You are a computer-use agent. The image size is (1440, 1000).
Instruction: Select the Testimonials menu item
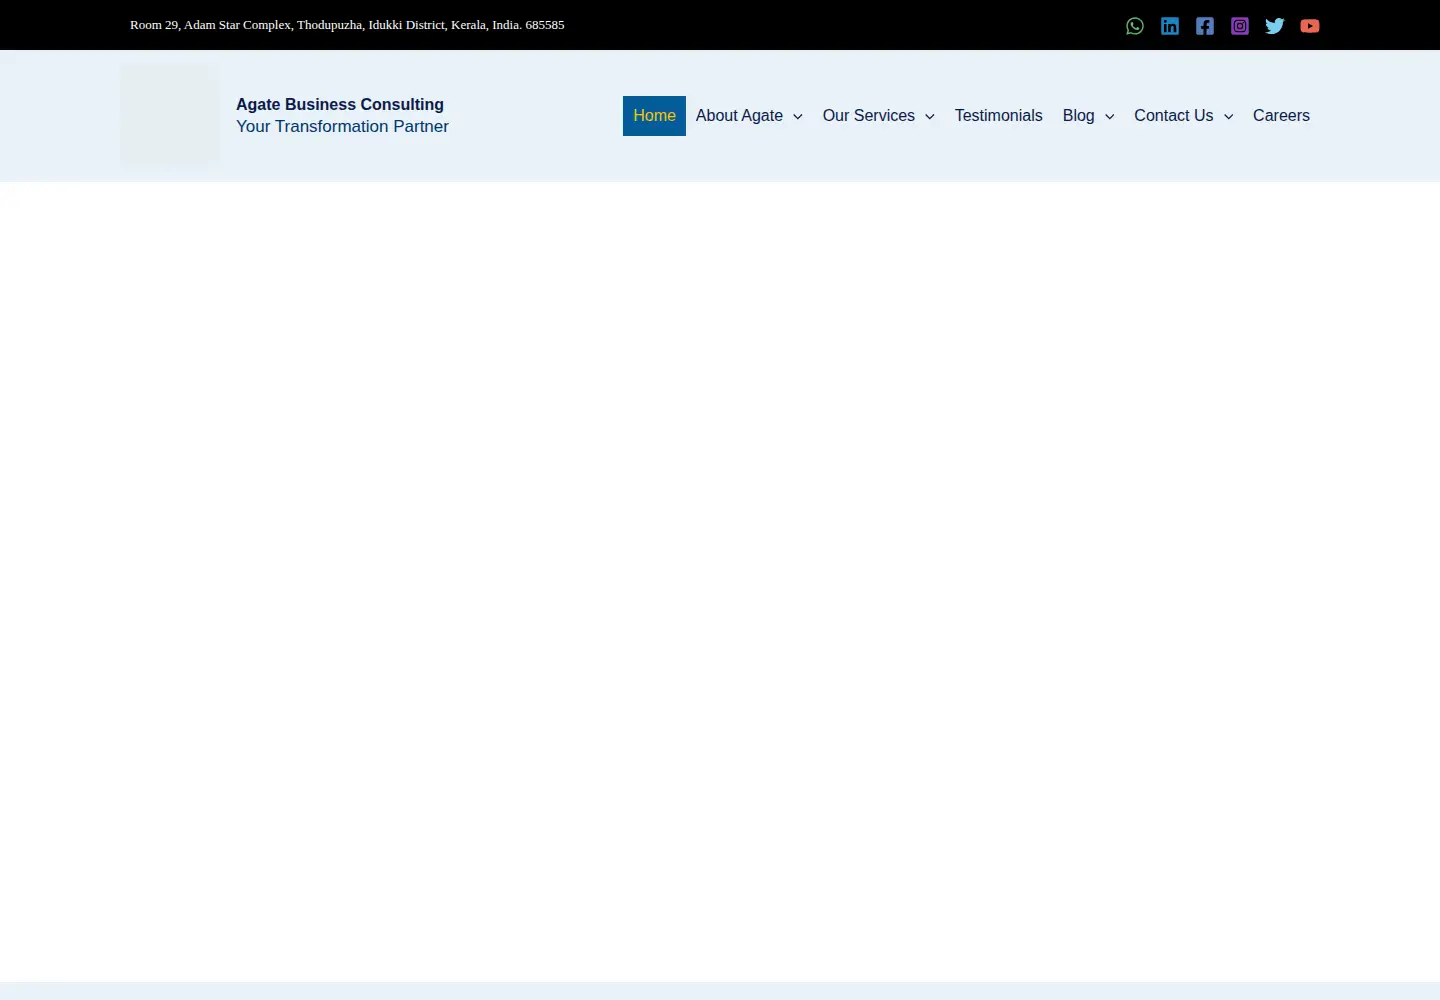999,116
